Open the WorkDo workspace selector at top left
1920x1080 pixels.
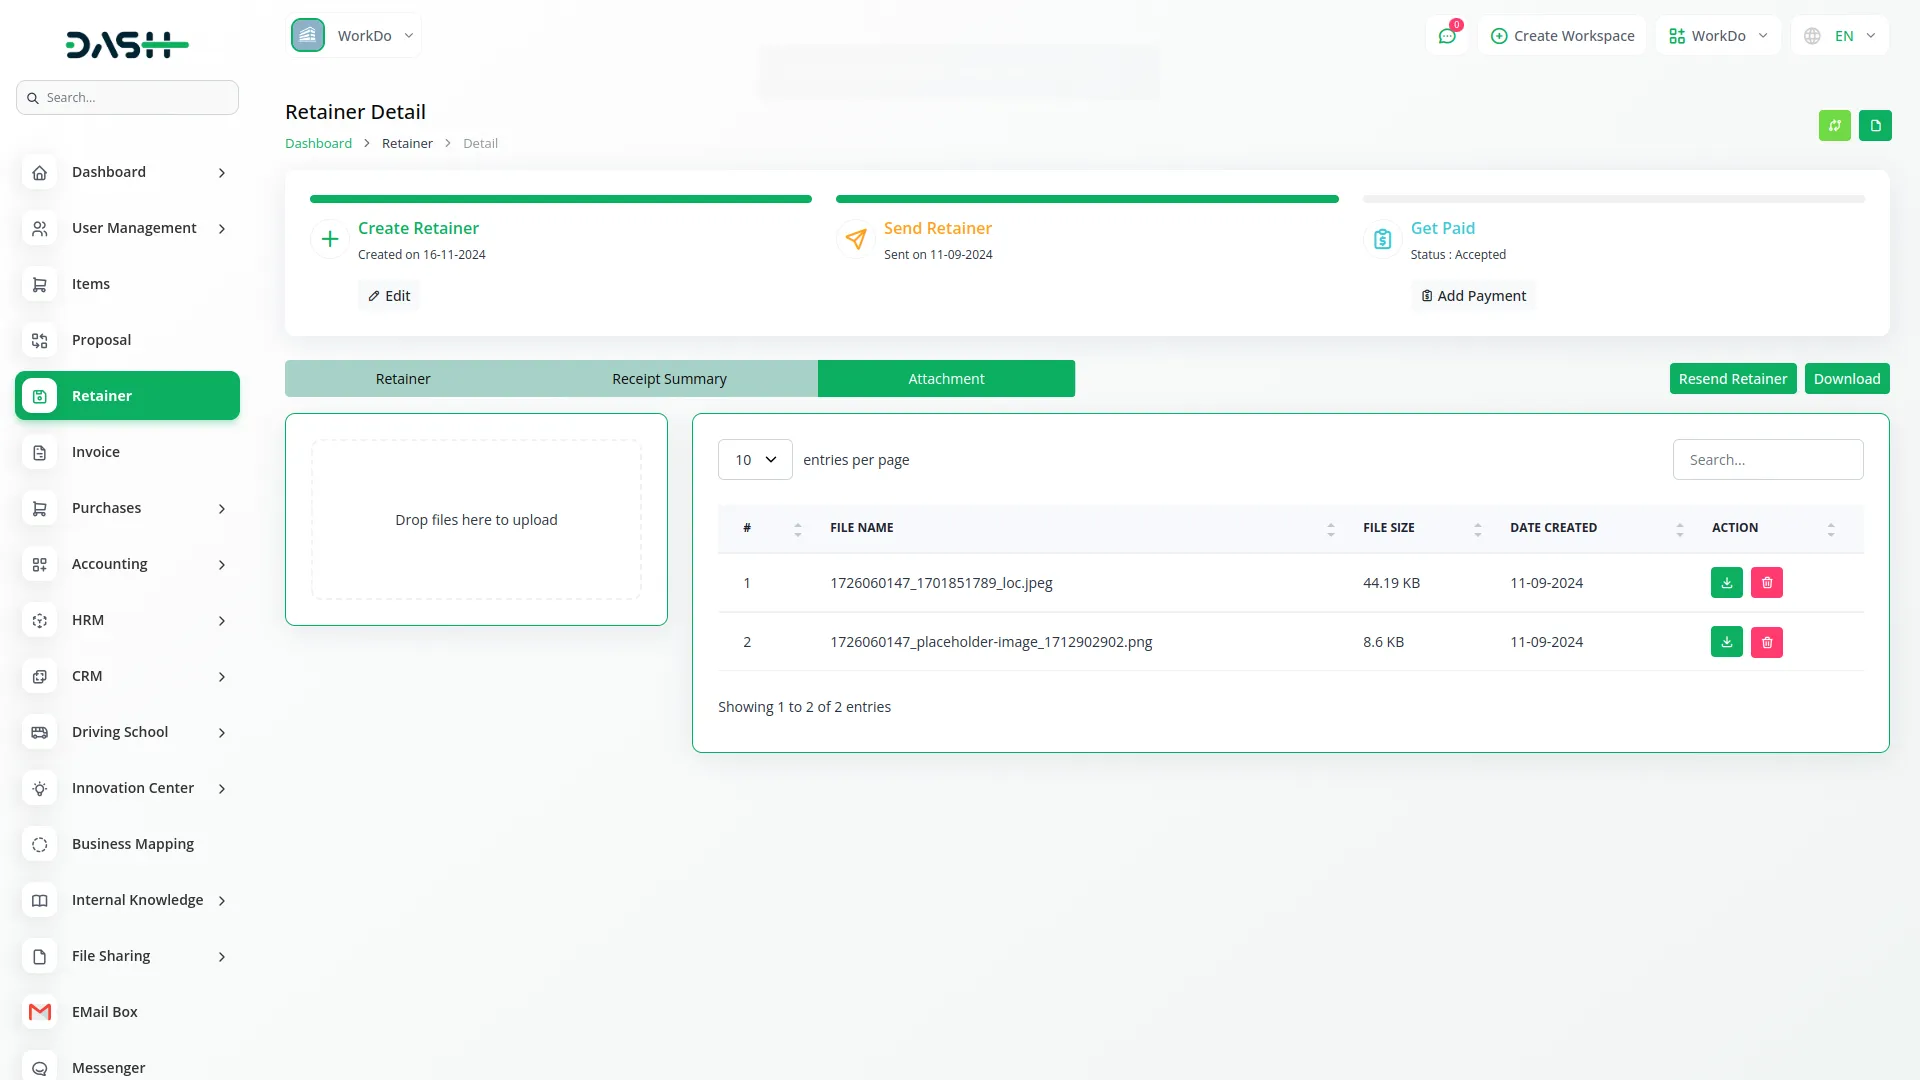coord(354,36)
